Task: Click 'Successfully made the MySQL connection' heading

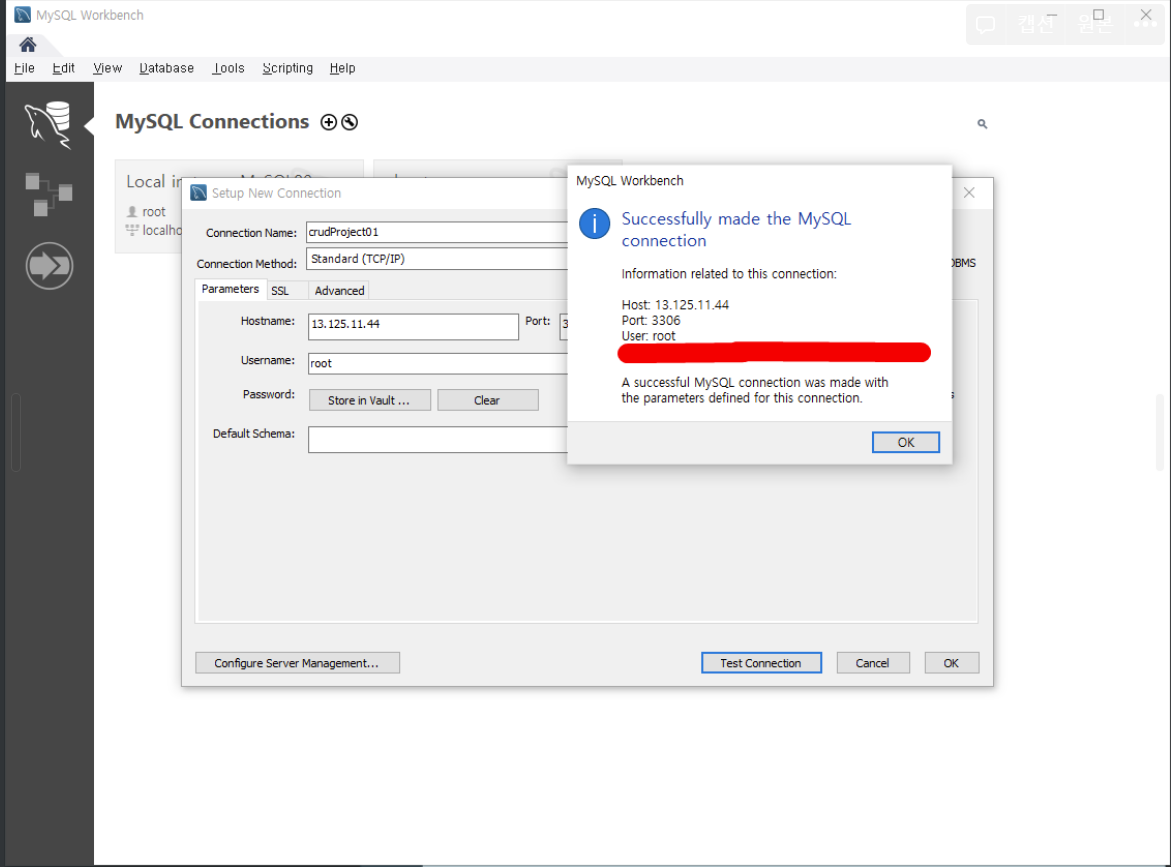Action: [x=736, y=229]
